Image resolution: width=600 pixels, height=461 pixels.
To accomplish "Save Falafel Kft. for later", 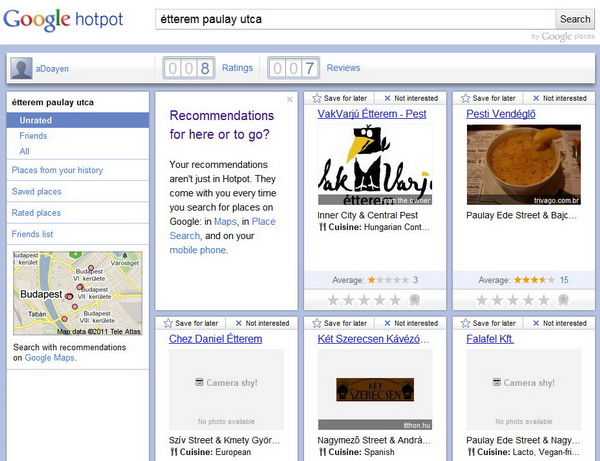I will [x=488, y=323].
